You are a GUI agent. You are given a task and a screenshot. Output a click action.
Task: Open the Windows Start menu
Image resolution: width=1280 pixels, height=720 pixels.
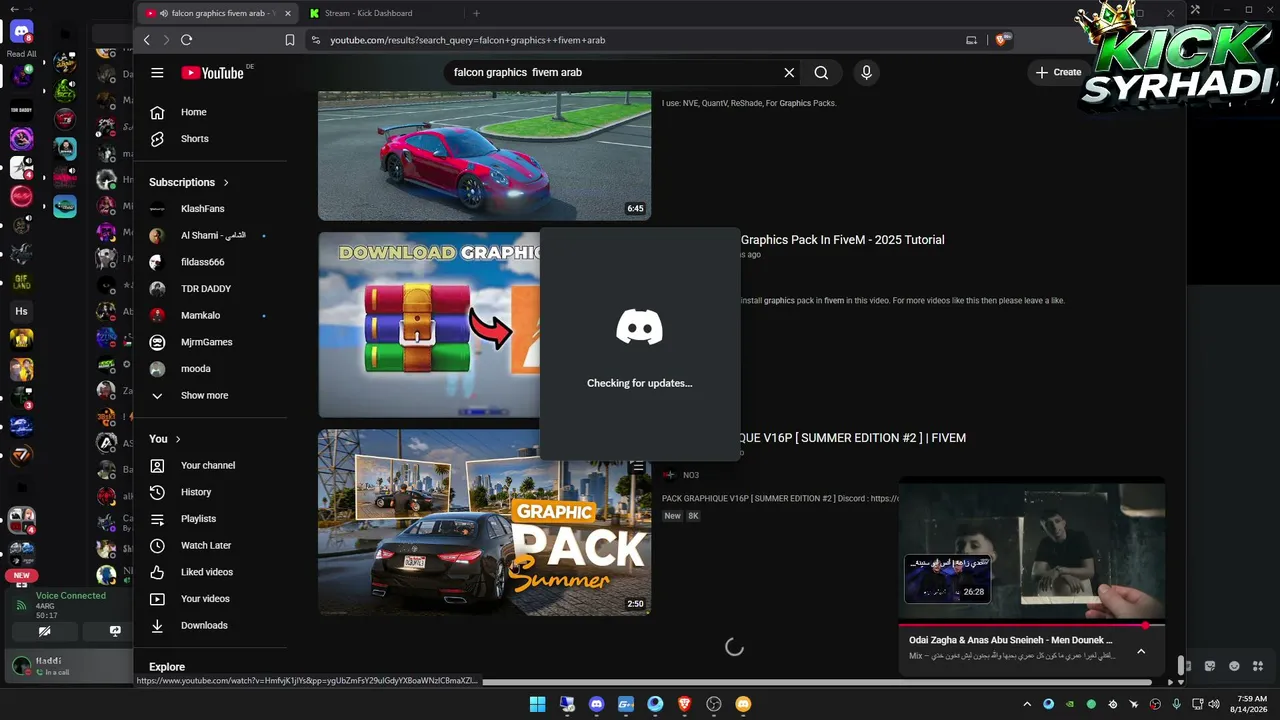[538, 704]
